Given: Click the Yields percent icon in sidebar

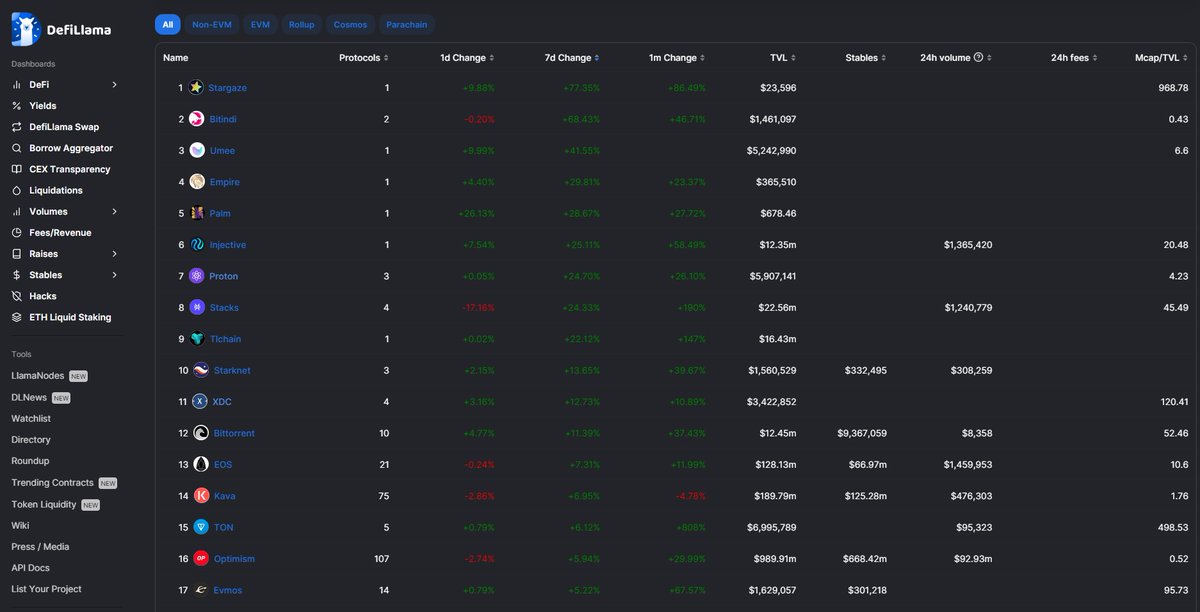Looking at the screenshot, I should click(x=17, y=106).
